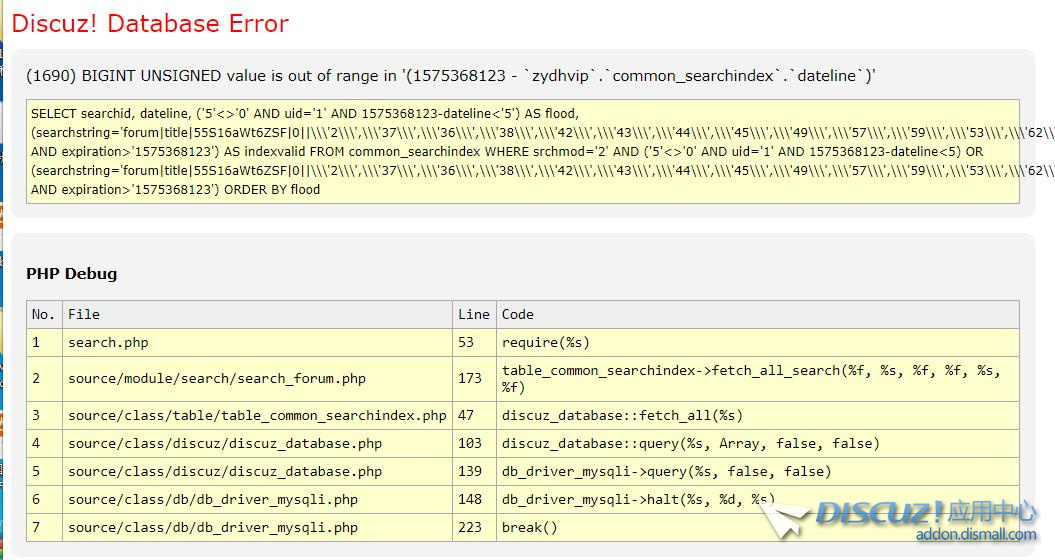Click the SQL line with AS indexvalid FROM common_searchindex
Viewport: 1055px width, 560px height.
[x=507, y=152]
